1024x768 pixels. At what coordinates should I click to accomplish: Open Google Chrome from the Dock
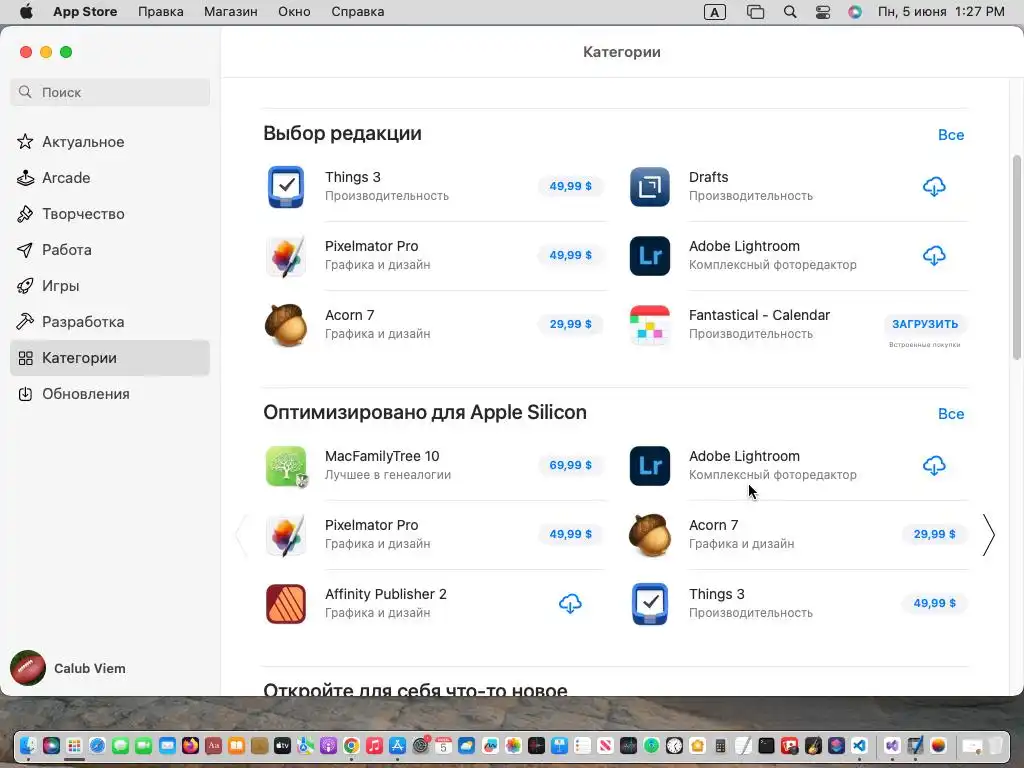tap(351, 745)
